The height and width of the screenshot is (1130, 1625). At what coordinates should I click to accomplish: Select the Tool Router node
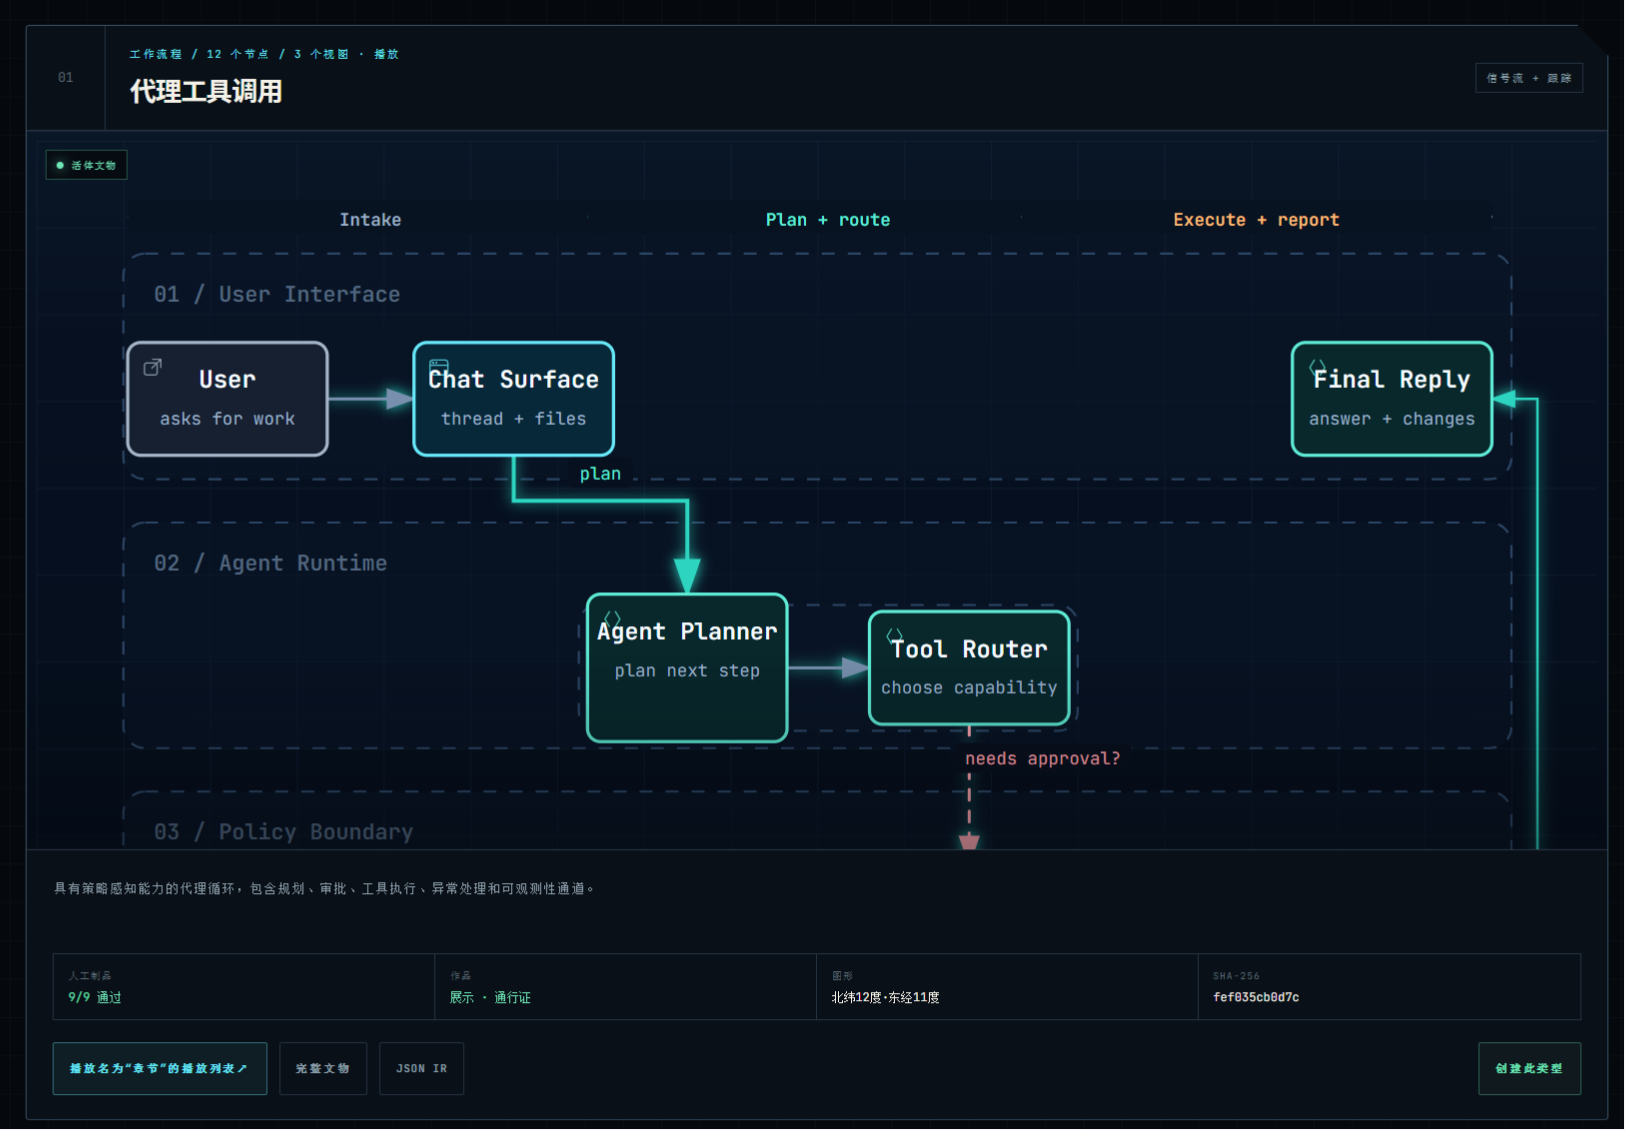[x=969, y=668]
